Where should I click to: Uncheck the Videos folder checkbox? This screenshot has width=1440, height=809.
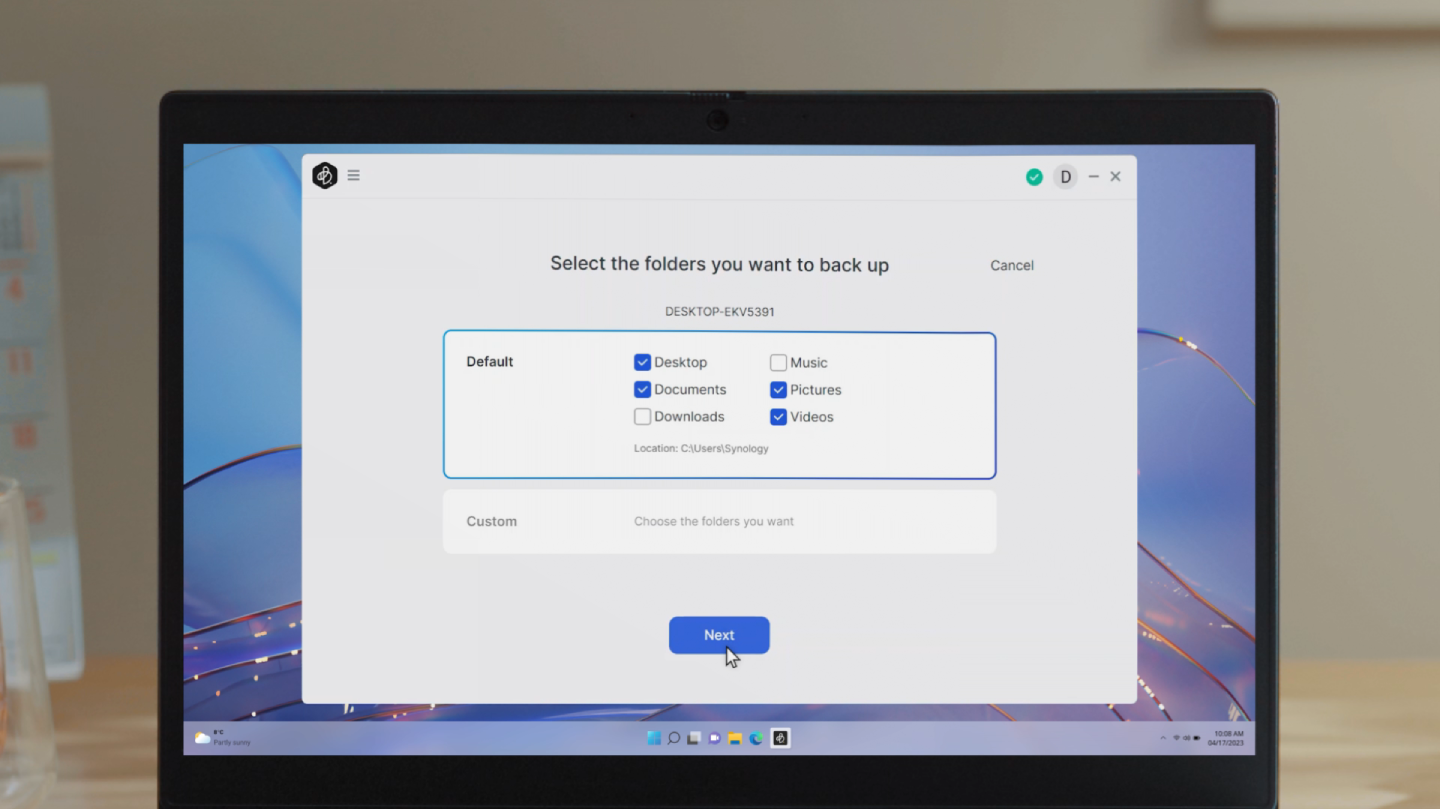point(778,417)
